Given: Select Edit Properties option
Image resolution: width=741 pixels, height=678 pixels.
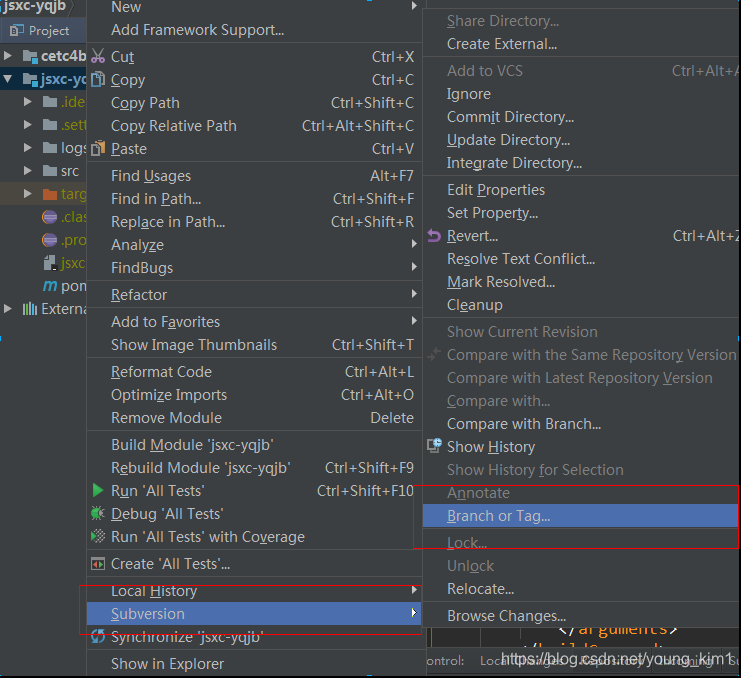Looking at the screenshot, I should (x=580, y=190).
